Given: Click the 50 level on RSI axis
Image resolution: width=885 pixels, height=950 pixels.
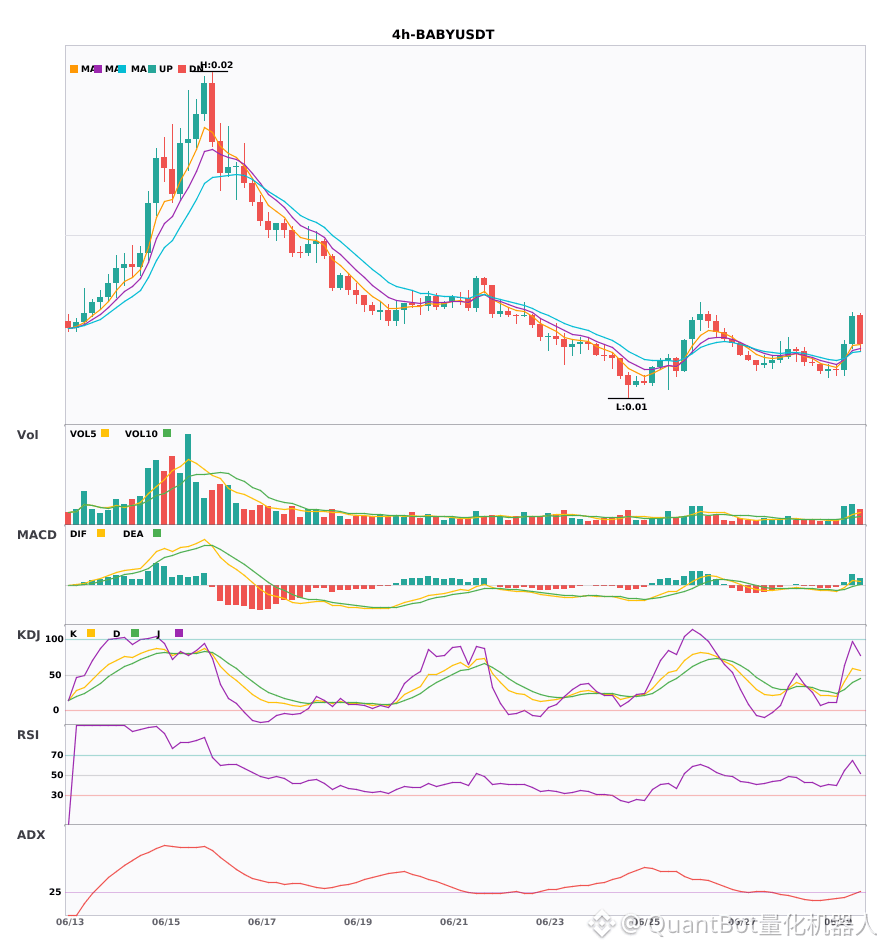Looking at the screenshot, I should point(57,775).
